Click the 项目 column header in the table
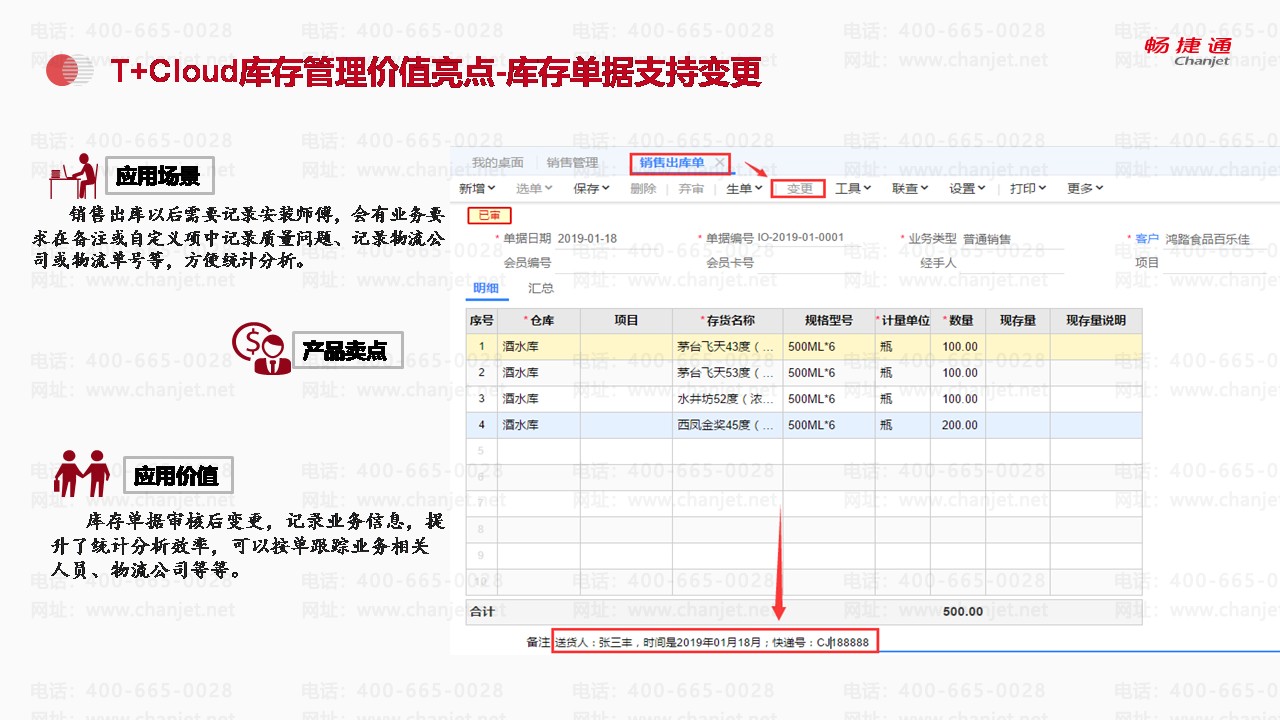This screenshot has width=1280, height=720. tap(626, 321)
